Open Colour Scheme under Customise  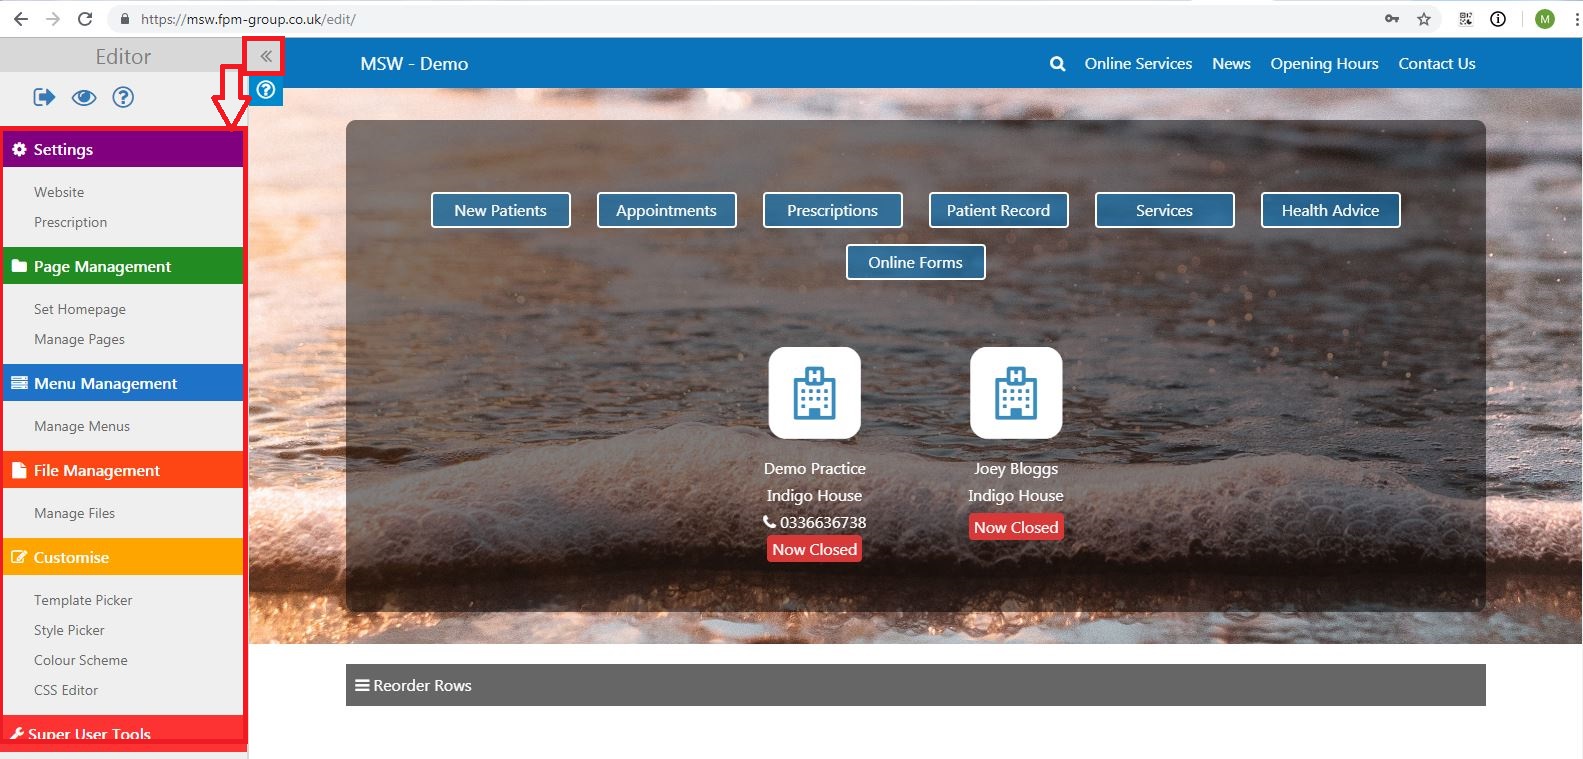coord(81,661)
